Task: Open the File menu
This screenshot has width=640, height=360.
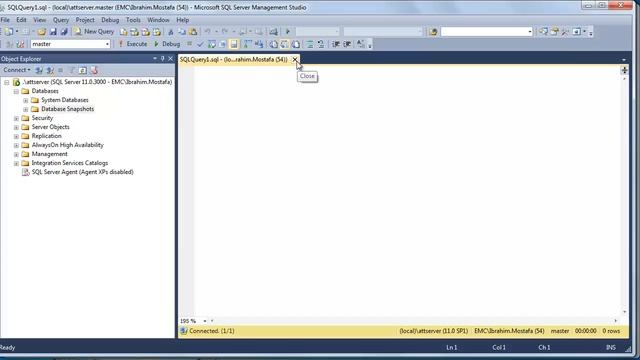Action: 5,20
